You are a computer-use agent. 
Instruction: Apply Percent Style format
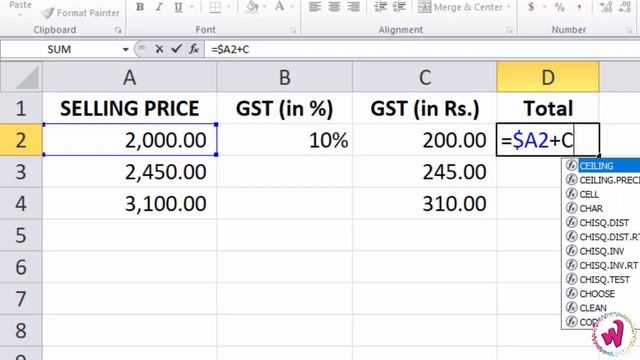click(x=560, y=7)
